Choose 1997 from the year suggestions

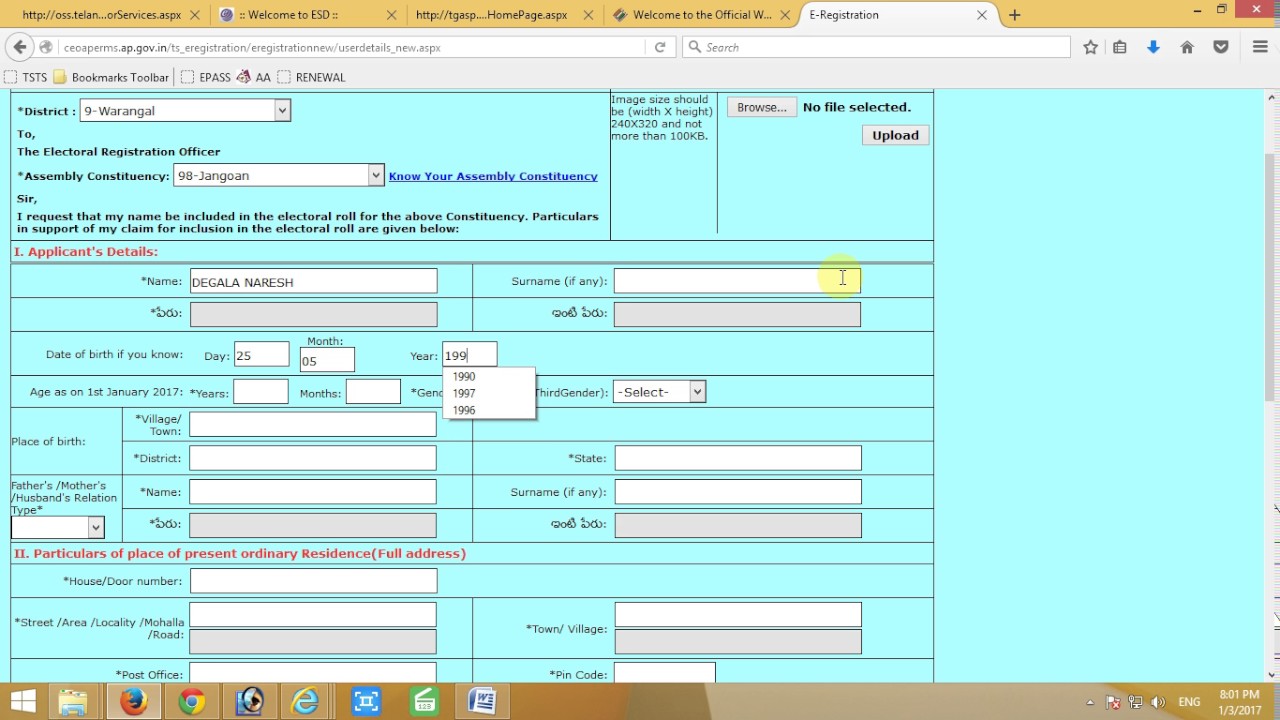click(464, 393)
